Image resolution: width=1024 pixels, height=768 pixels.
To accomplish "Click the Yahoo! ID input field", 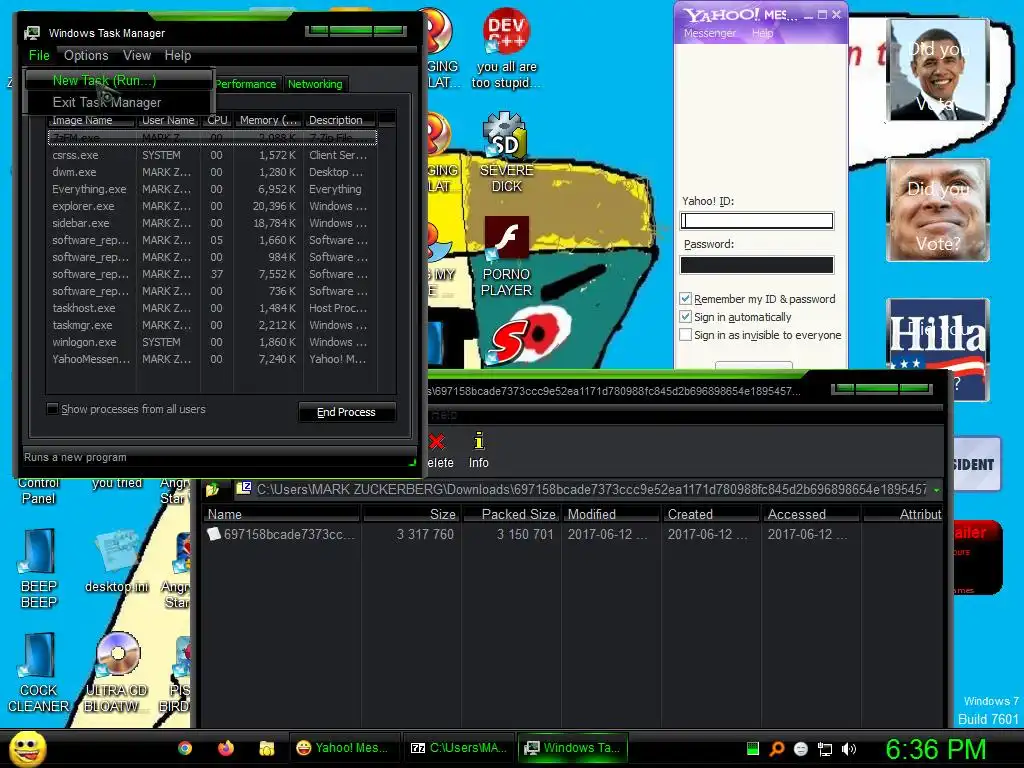I will coord(757,221).
